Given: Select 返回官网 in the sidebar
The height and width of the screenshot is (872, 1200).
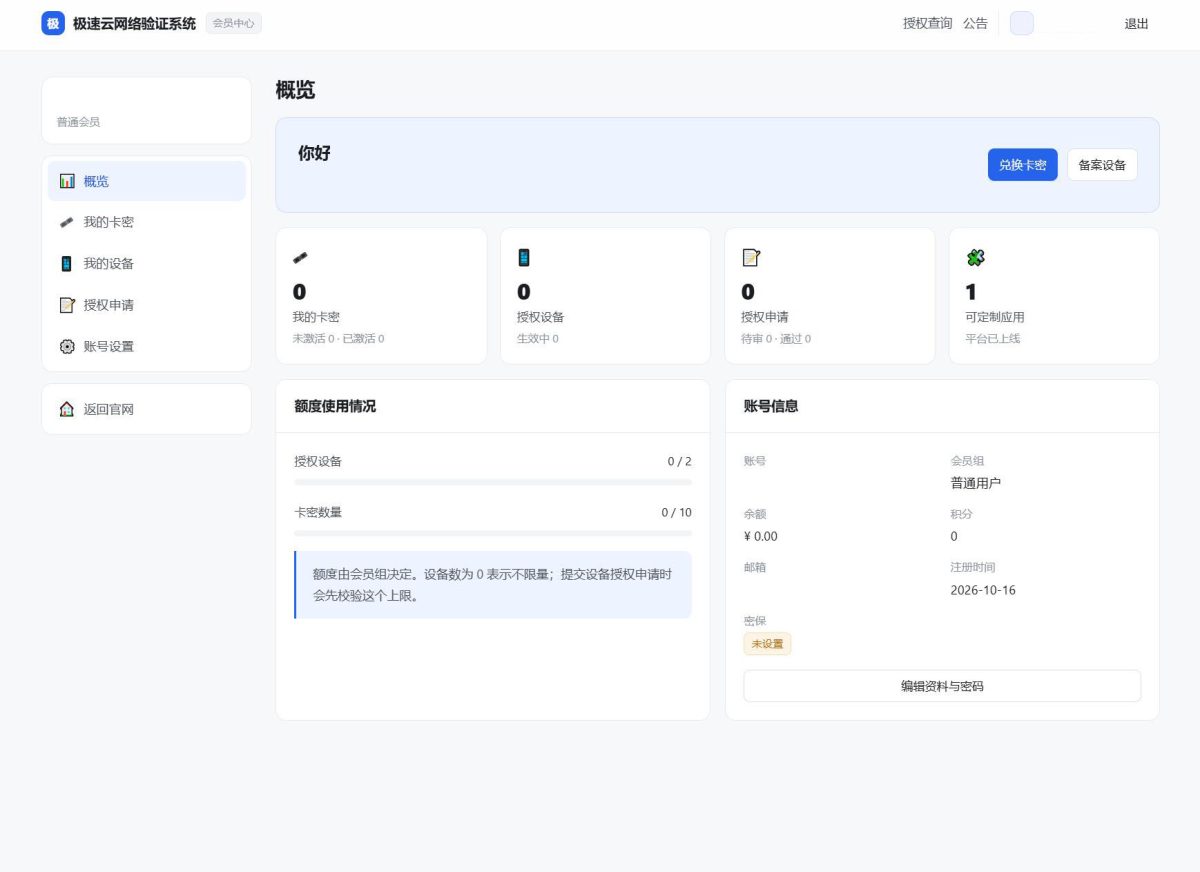Looking at the screenshot, I should (147, 409).
